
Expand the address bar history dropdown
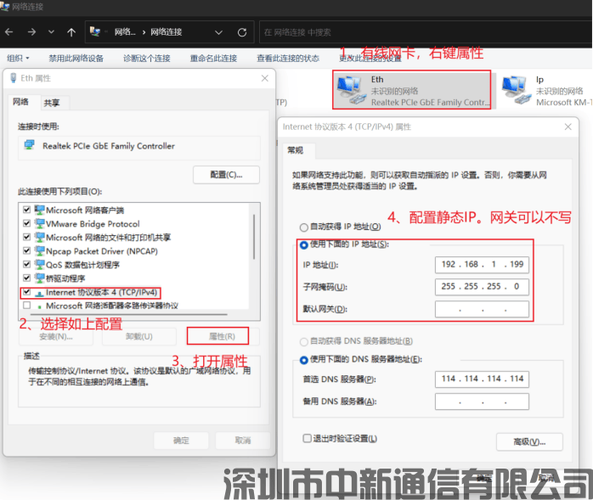tap(219, 33)
